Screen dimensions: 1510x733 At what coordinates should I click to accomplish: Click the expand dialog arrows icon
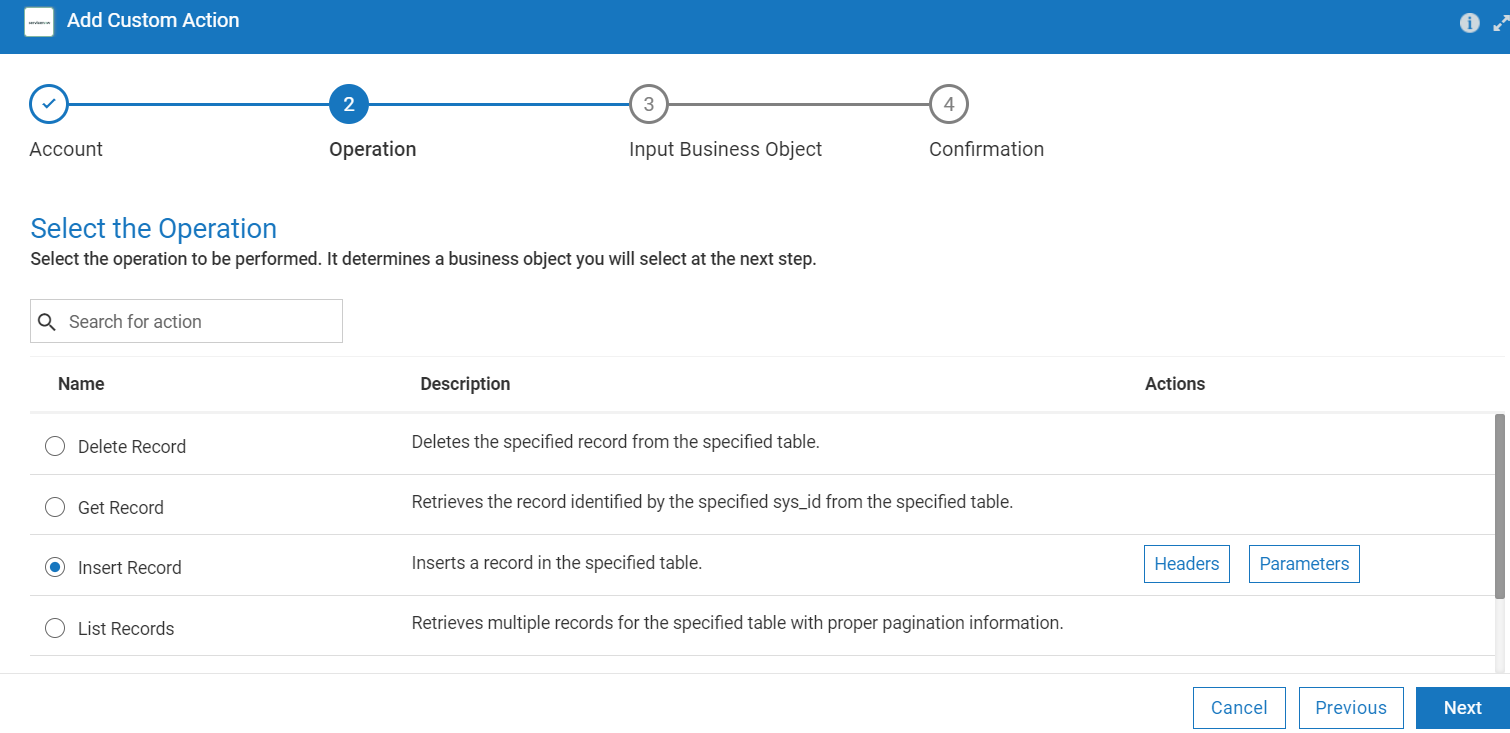pos(1500,23)
